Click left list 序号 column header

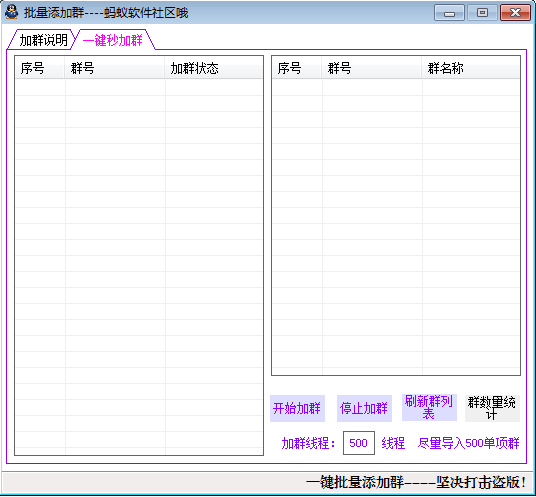40,68
